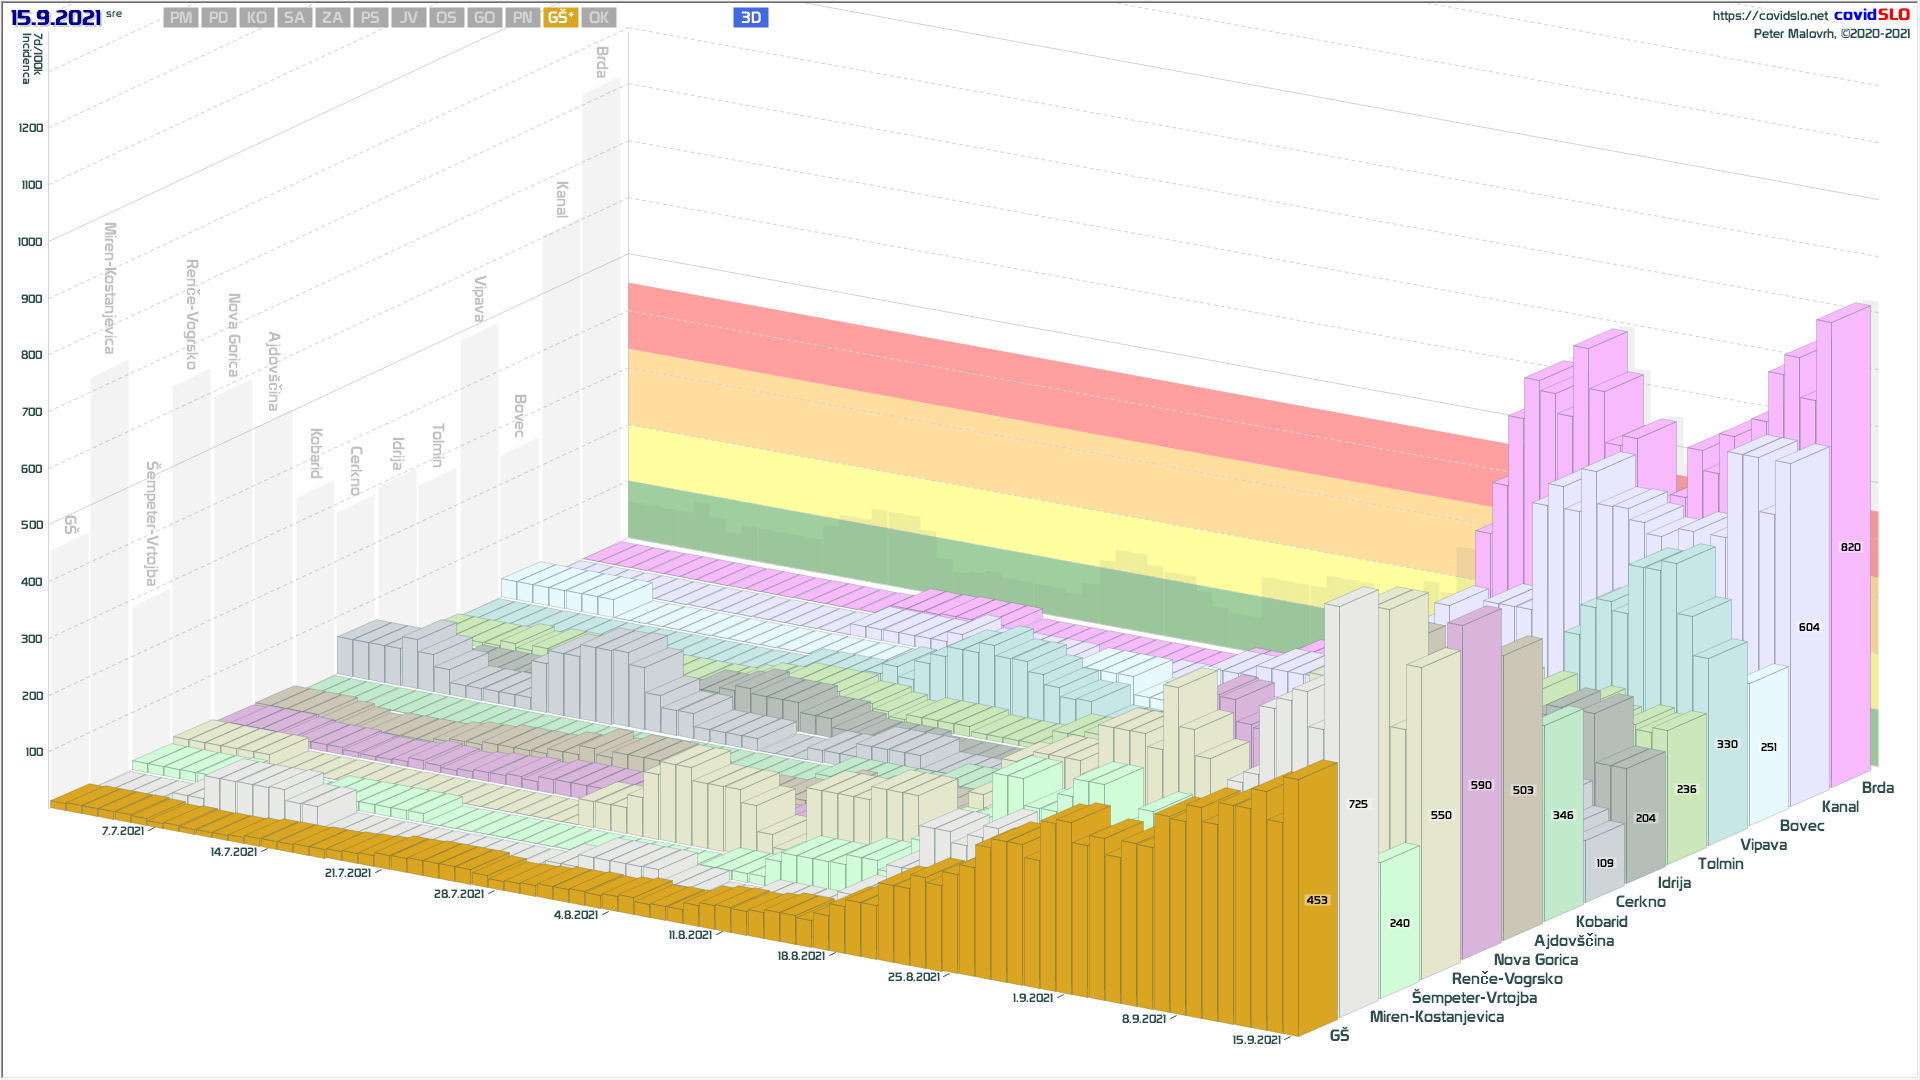Choose the PS region tab
1920x1080 pixels.
click(370, 17)
